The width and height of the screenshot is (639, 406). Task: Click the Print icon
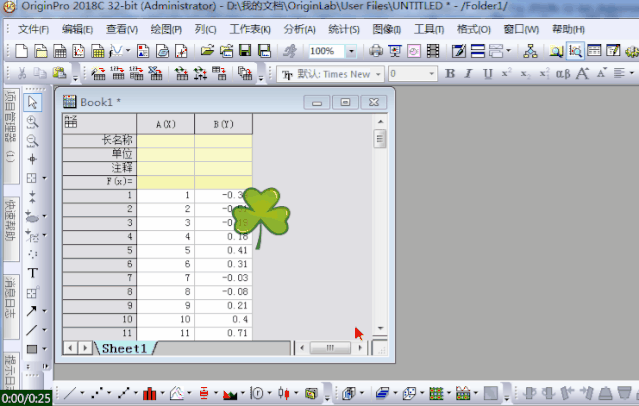click(376, 51)
